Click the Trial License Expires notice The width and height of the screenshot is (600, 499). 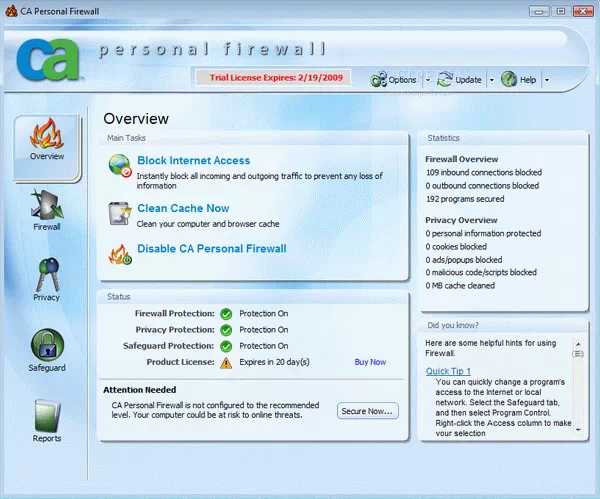coord(273,78)
